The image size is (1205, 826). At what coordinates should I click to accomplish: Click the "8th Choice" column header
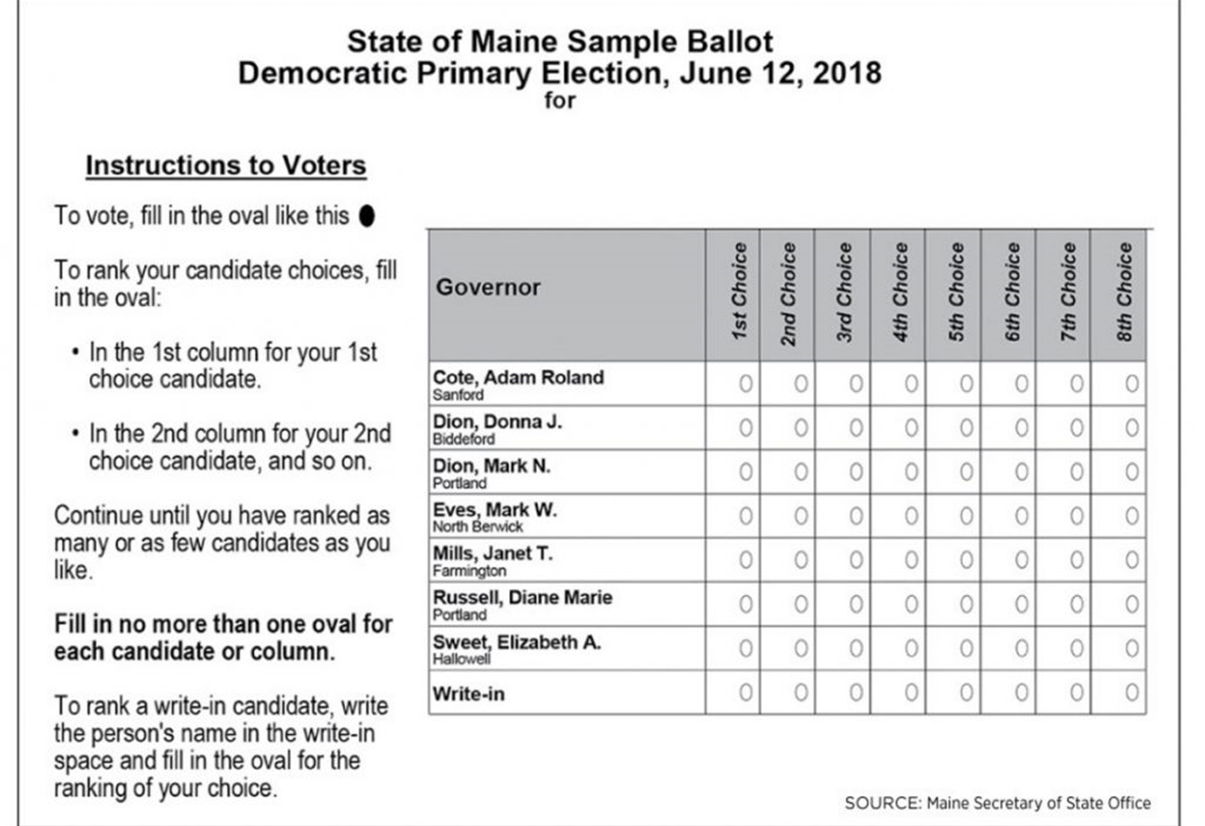click(1125, 292)
